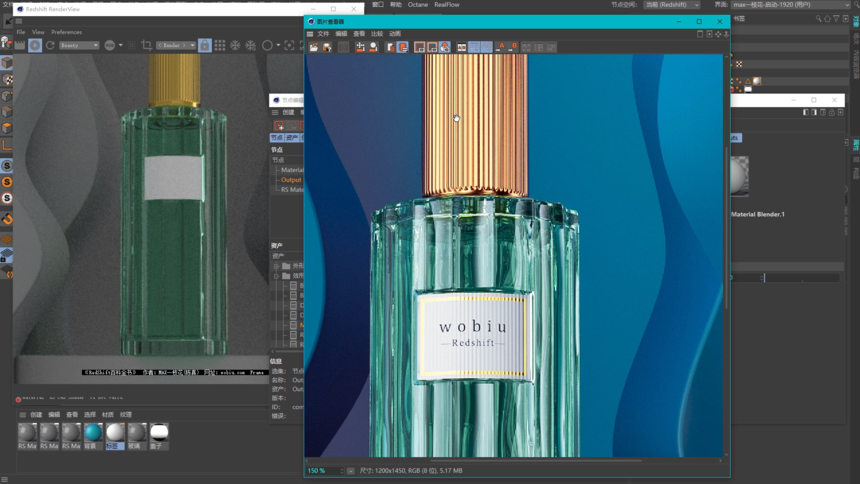Switch to 节点 tab in node editor
Viewport: 860px width, 484px height.
277,137
